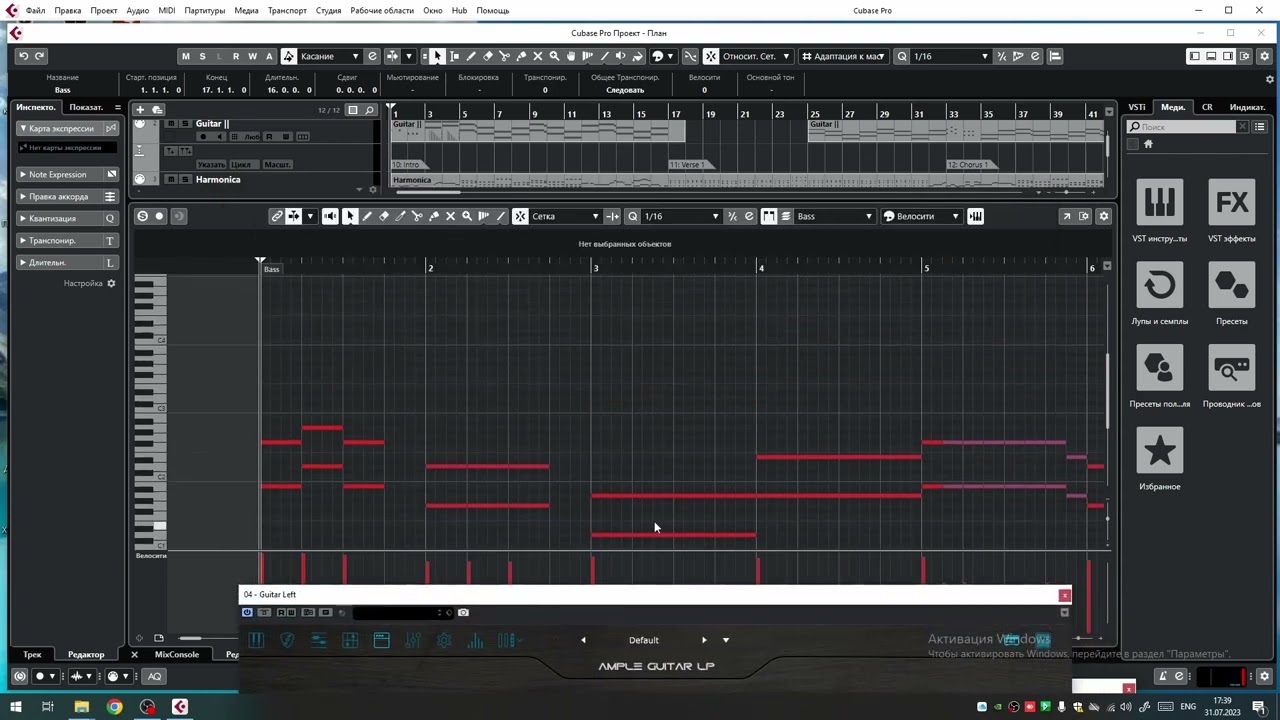Open the Сетка snap type dropdown
This screenshot has width=1280, height=720.
point(565,216)
